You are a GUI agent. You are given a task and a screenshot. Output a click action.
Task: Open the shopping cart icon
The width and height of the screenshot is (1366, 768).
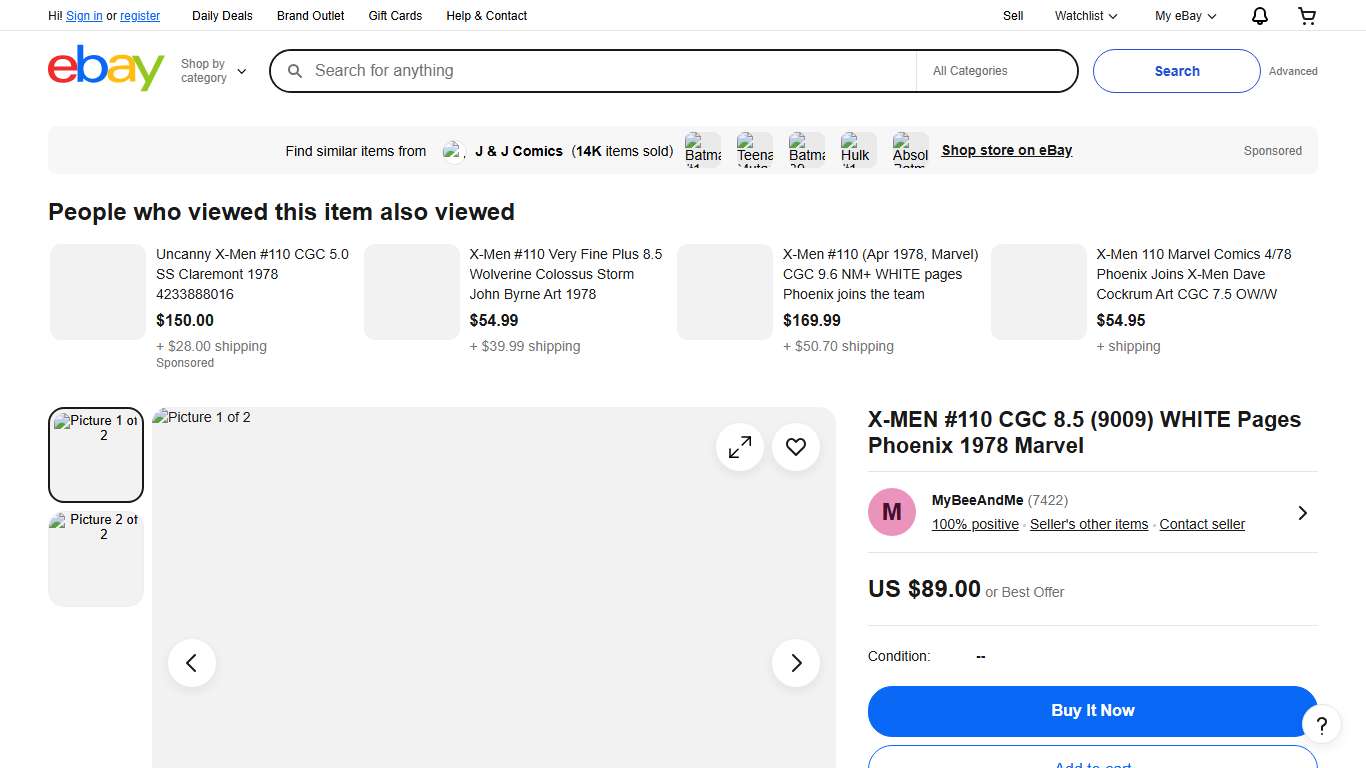(x=1307, y=16)
